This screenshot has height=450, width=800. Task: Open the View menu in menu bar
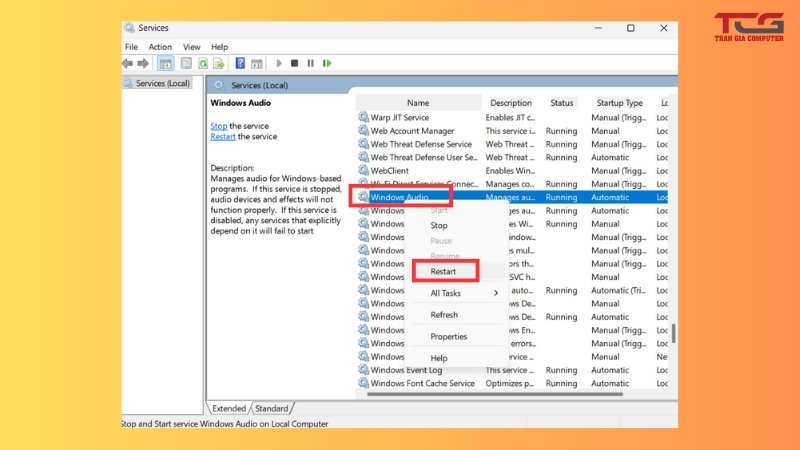coord(192,47)
